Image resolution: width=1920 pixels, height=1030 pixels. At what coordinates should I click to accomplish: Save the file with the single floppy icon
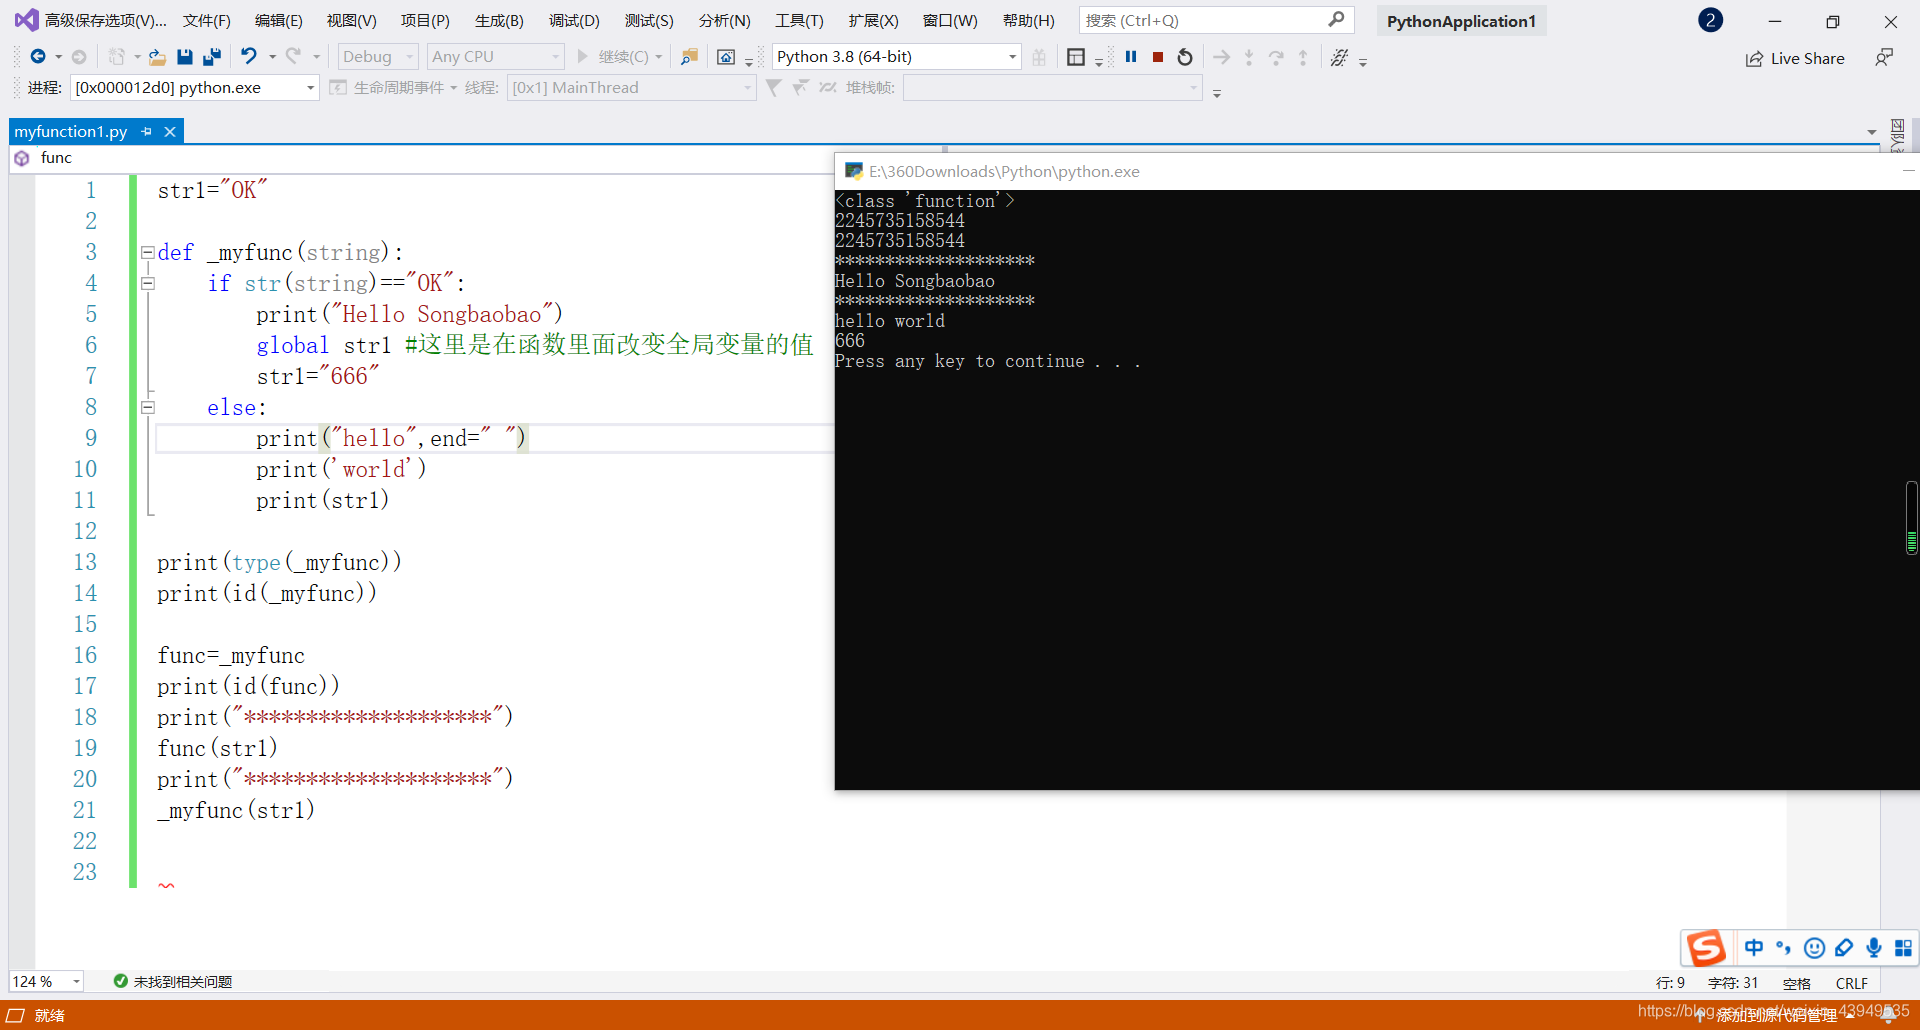click(x=185, y=57)
